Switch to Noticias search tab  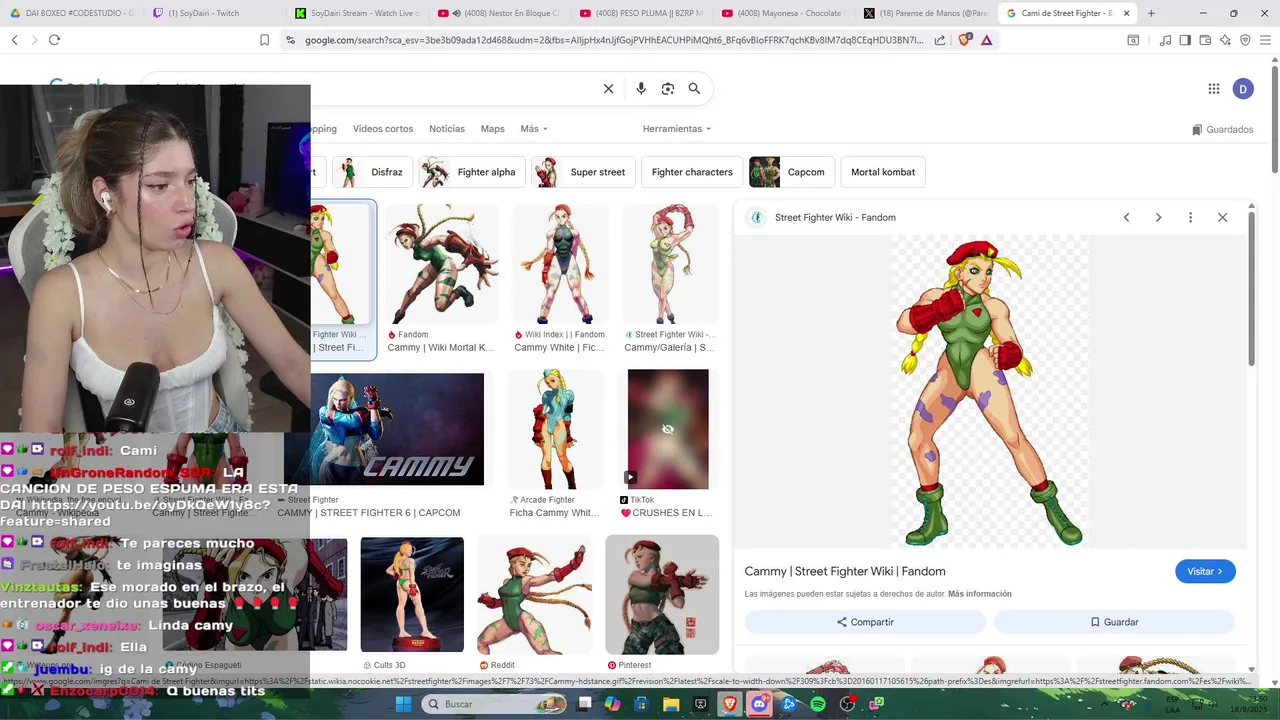click(447, 129)
